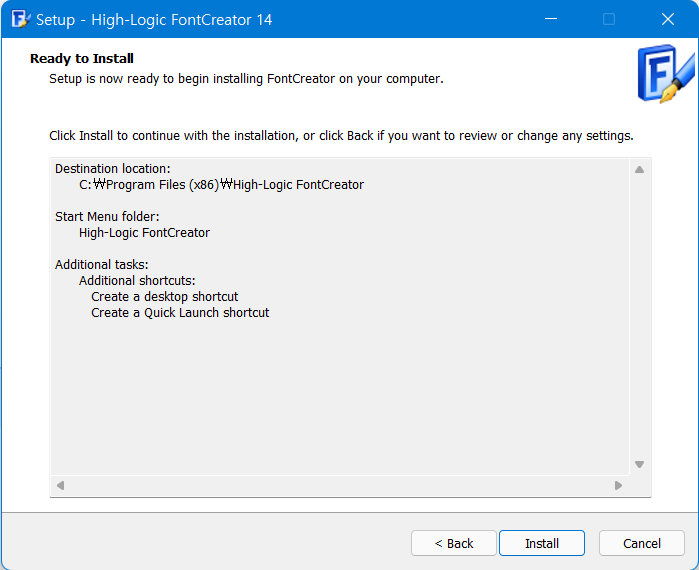
Task: Close the Setup window
Action: 668,19
